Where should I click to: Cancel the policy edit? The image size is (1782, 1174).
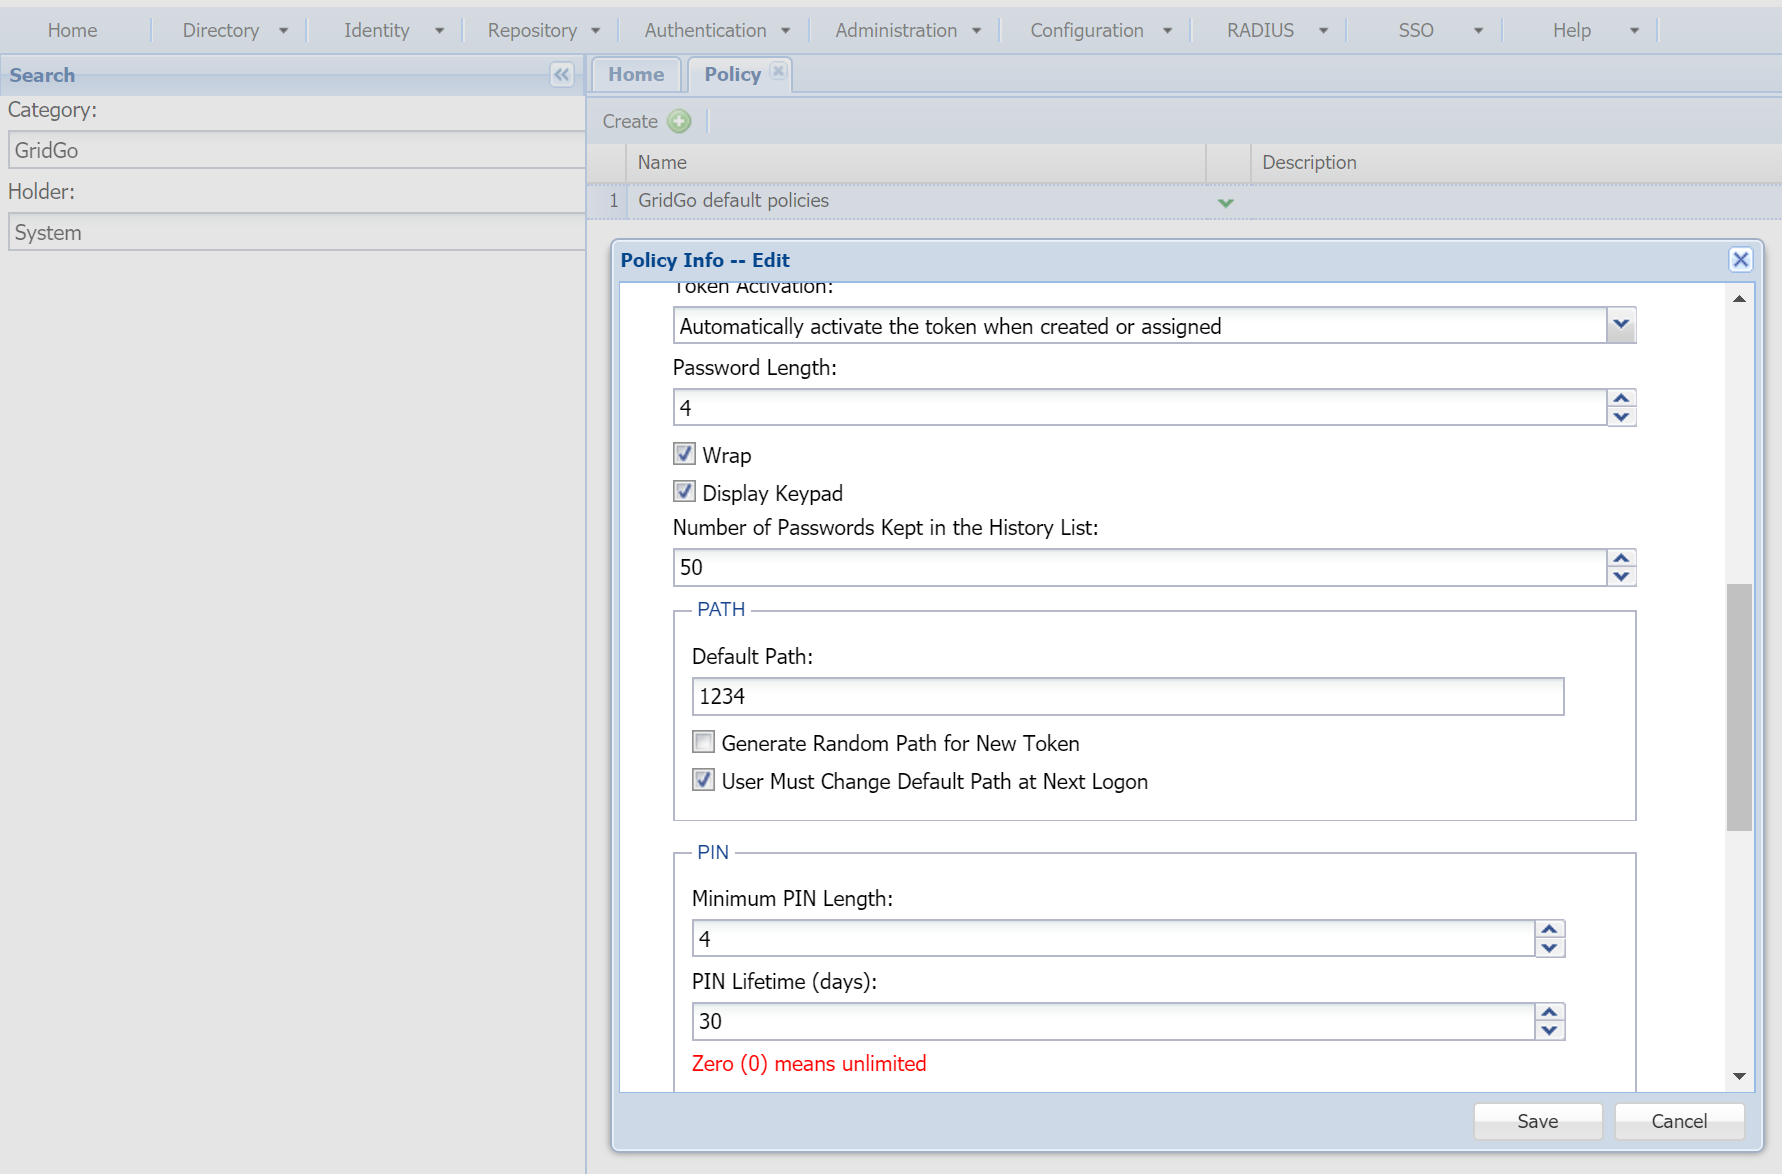pyautogui.click(x=1679, y=1121)
